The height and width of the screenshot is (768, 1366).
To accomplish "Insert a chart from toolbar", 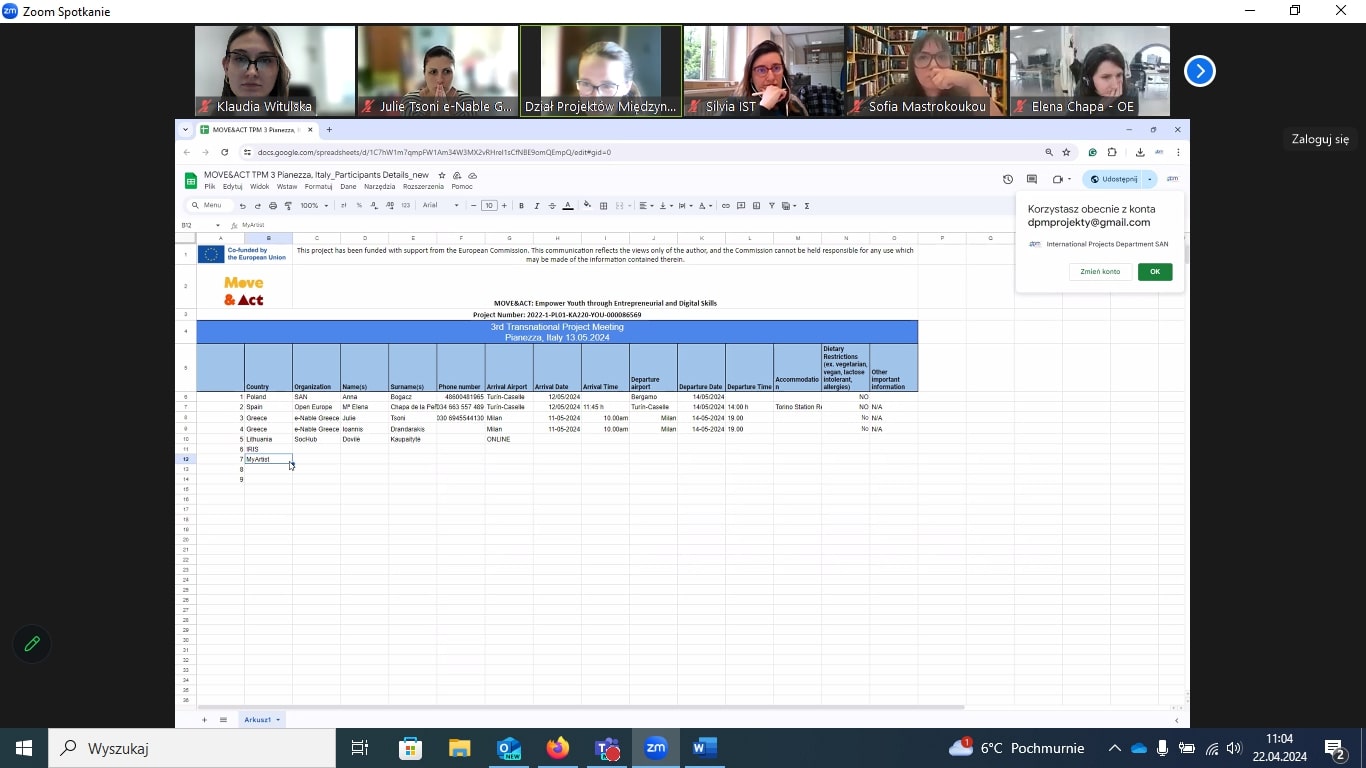I will click(x=757, y=206).
